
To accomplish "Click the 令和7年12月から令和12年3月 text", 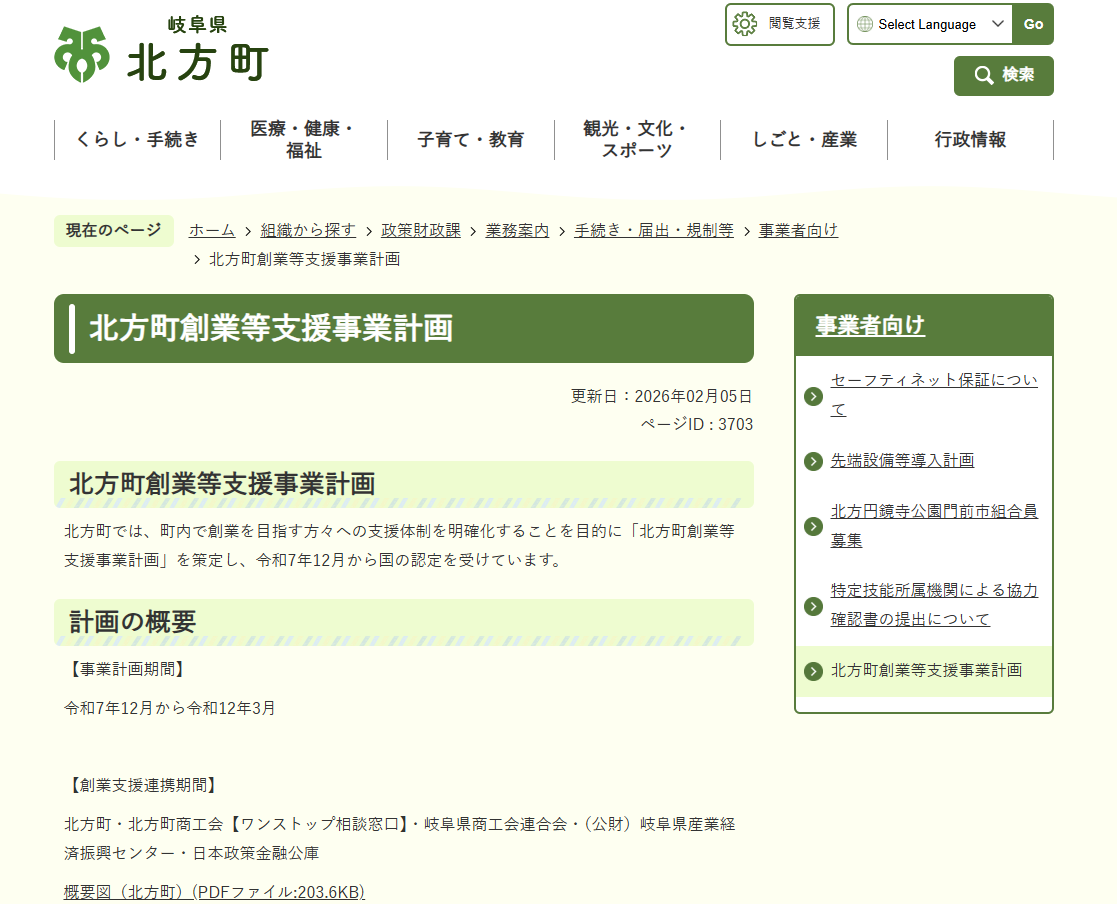I will [170, 708].
